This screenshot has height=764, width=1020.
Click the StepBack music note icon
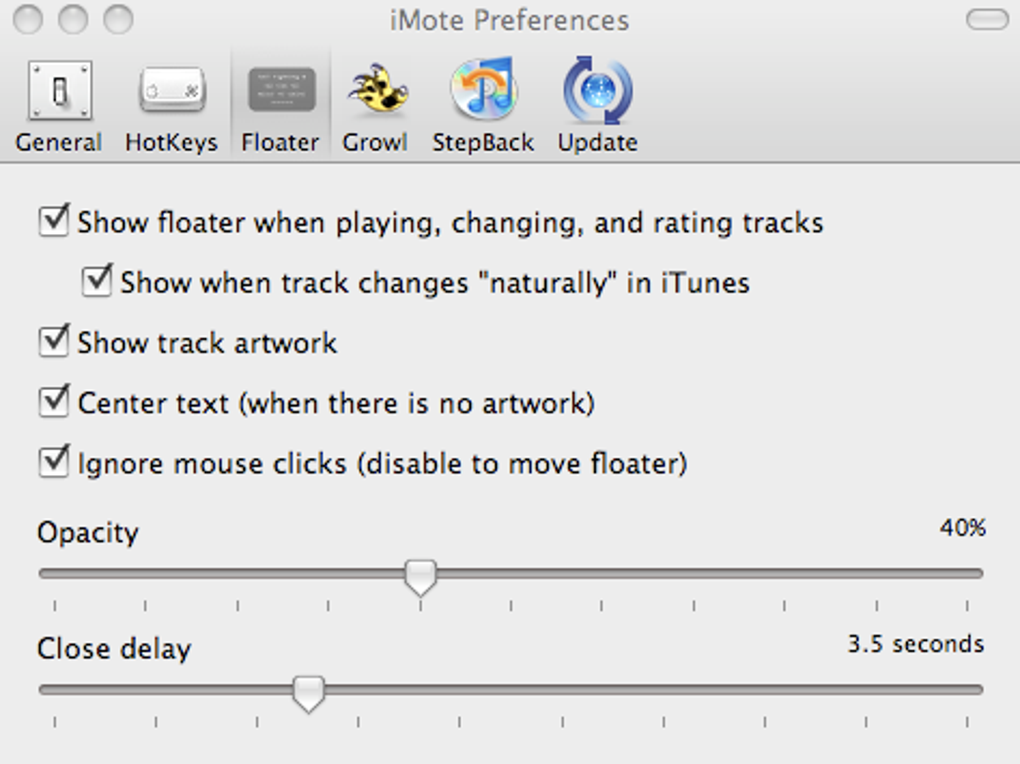[x=483, y=90]
